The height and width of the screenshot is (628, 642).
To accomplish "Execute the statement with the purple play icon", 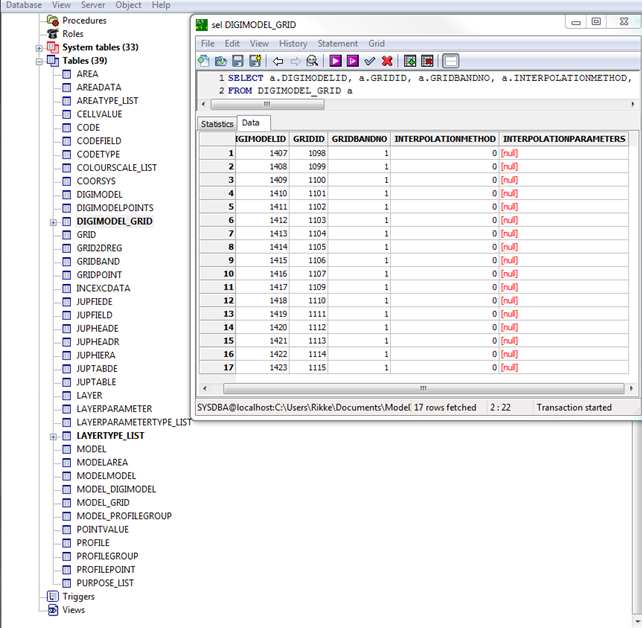I will pyautogui.click(x=335, y=61).
